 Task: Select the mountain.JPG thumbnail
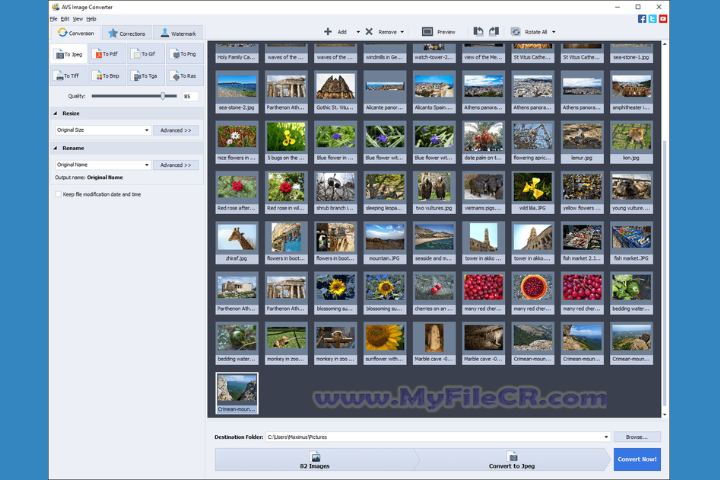tap(385, 243)
